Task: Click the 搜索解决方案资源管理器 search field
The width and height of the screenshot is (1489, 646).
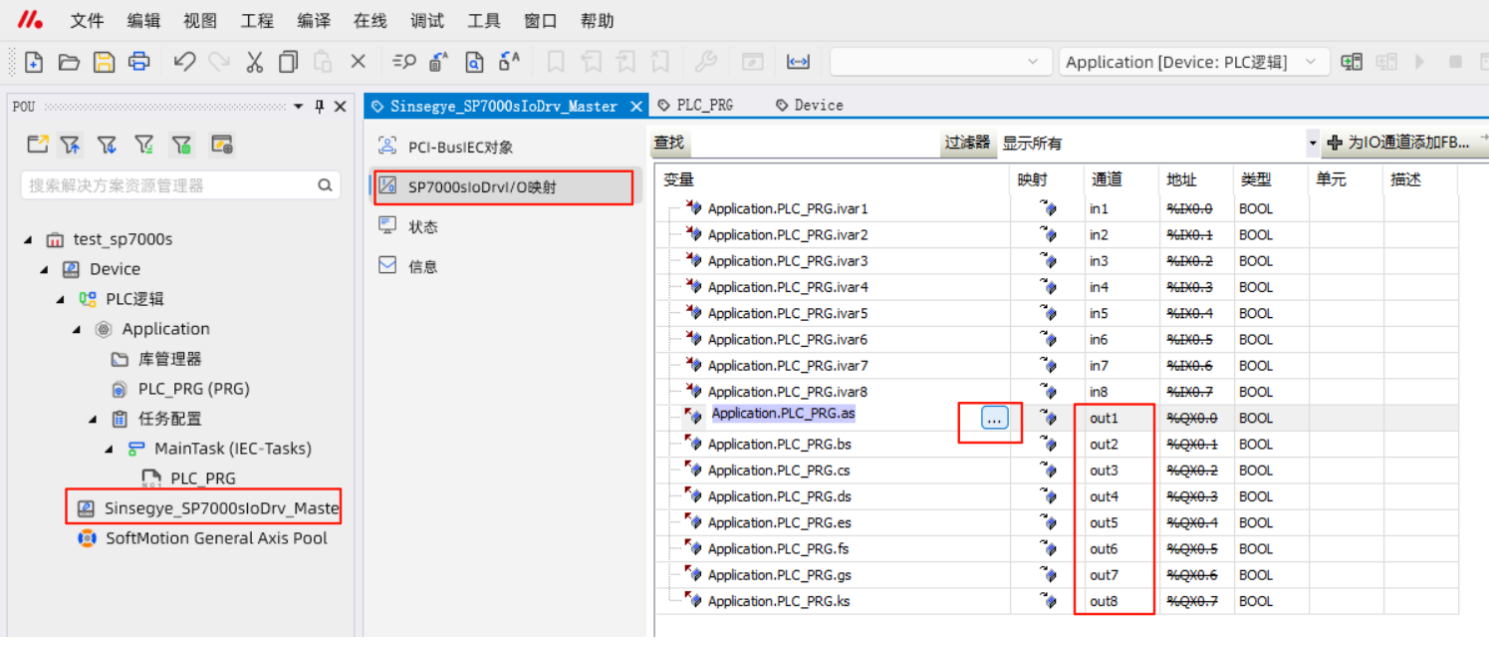Action: click(x=170, y=185)
